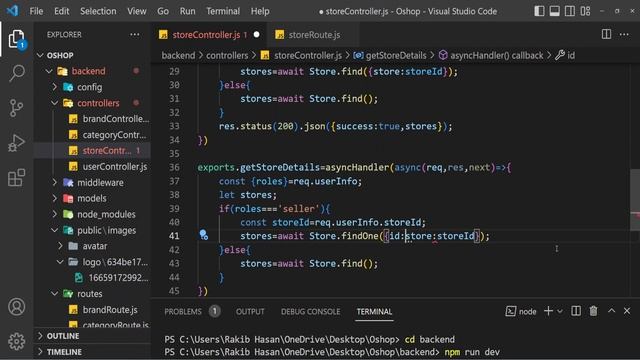Collapse the routes folder
640x360 pixels.
(90, 294)
